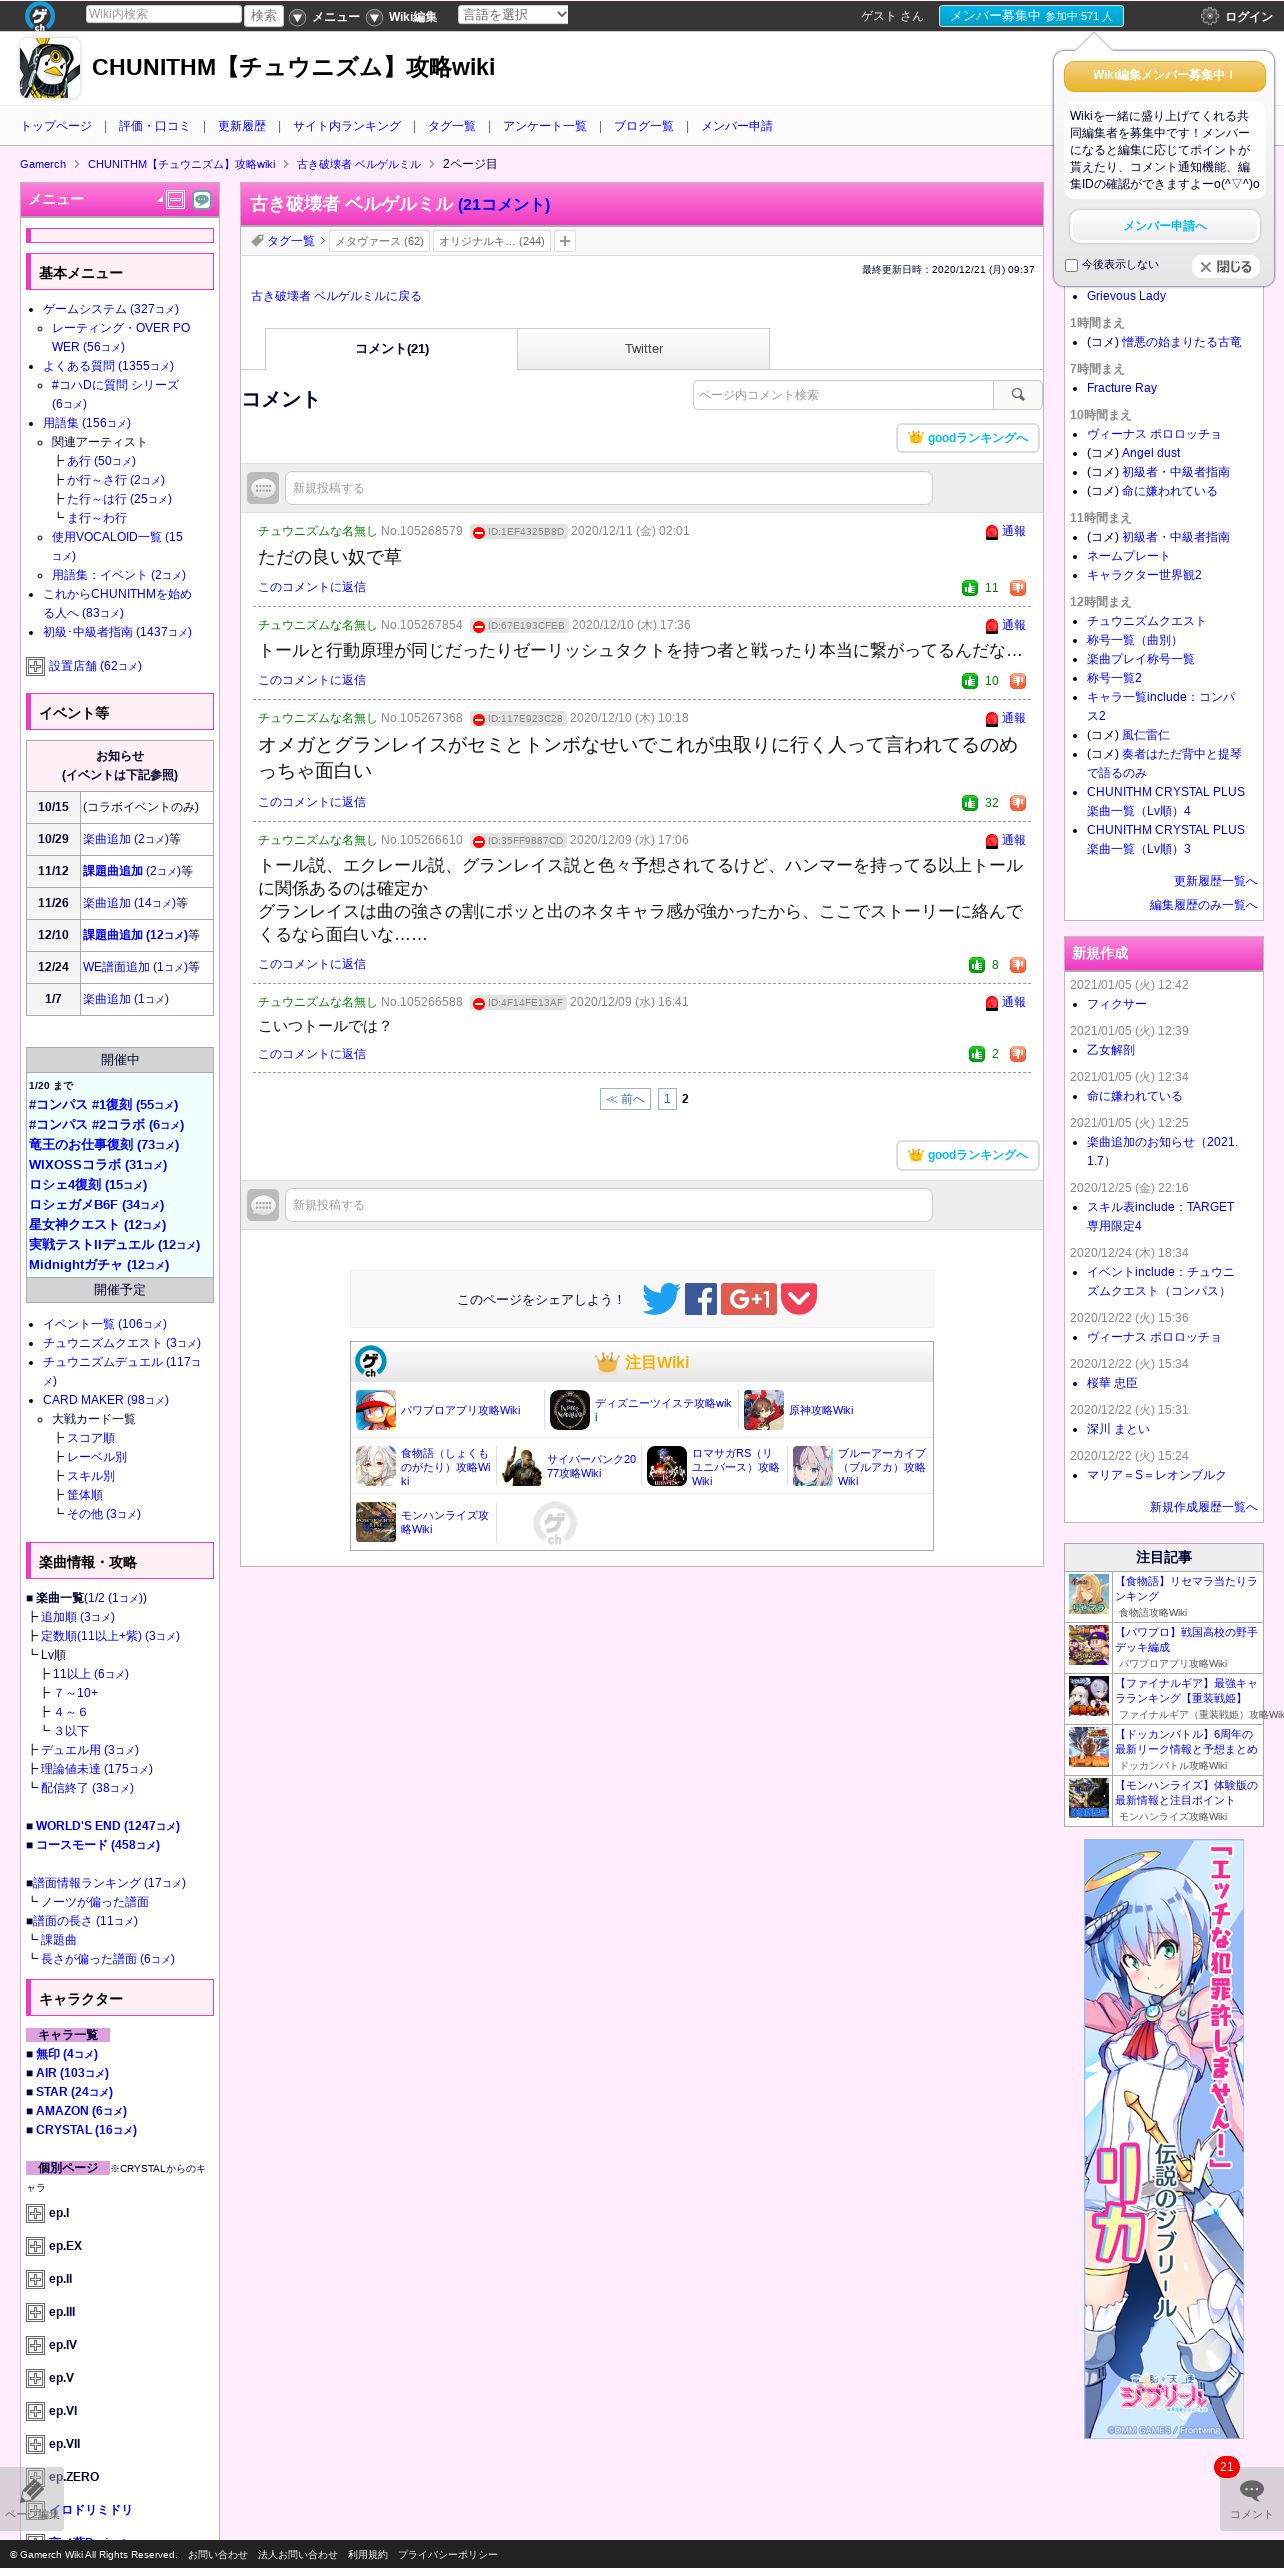Click the comment search magnifier button

(x=1018, y=395)
